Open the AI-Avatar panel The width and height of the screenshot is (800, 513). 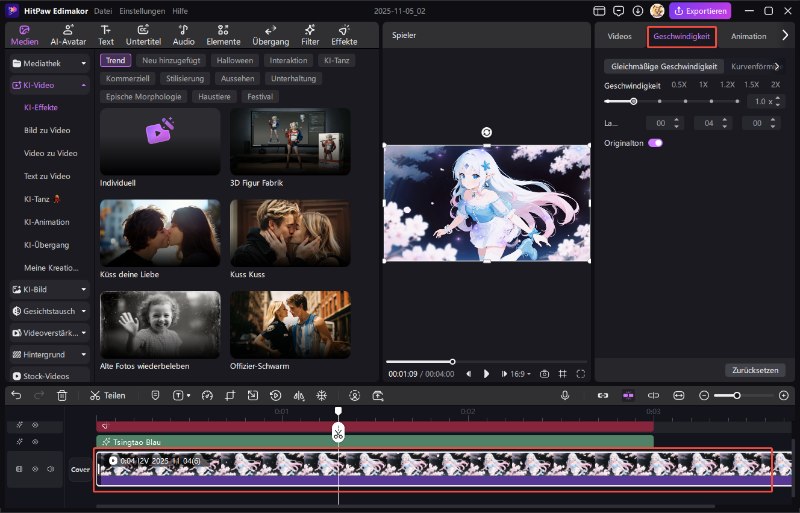click(68, 35)
